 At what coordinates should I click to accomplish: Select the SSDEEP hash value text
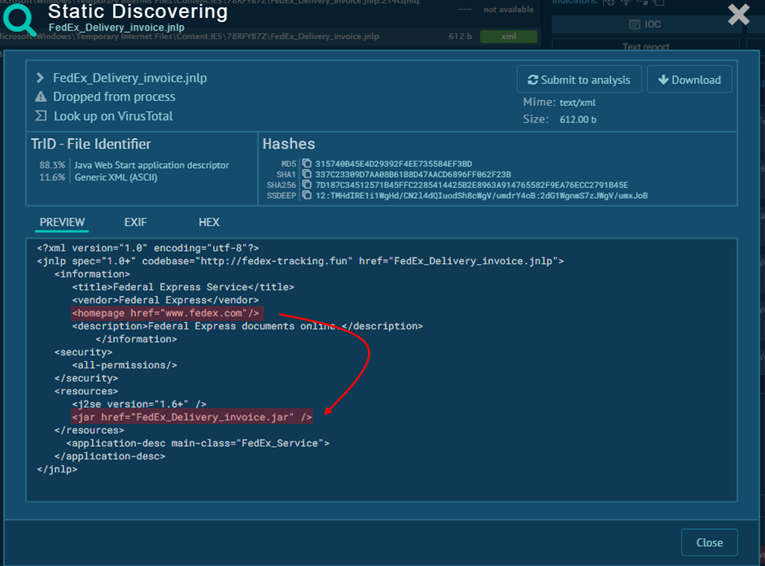coord(482,196)
